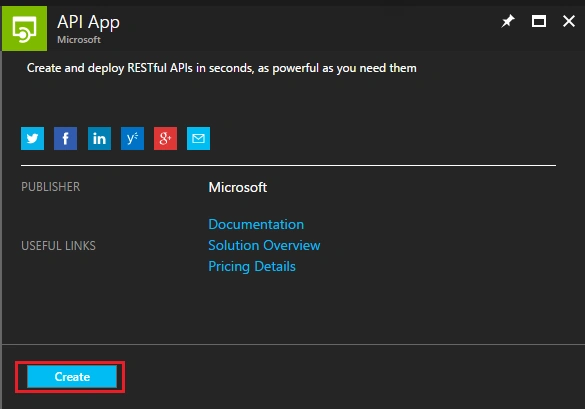Viewport: 585px width, 409px height.
Task: Share API App on Twitter
Action: pyautogui.click(x=32, y=138)
